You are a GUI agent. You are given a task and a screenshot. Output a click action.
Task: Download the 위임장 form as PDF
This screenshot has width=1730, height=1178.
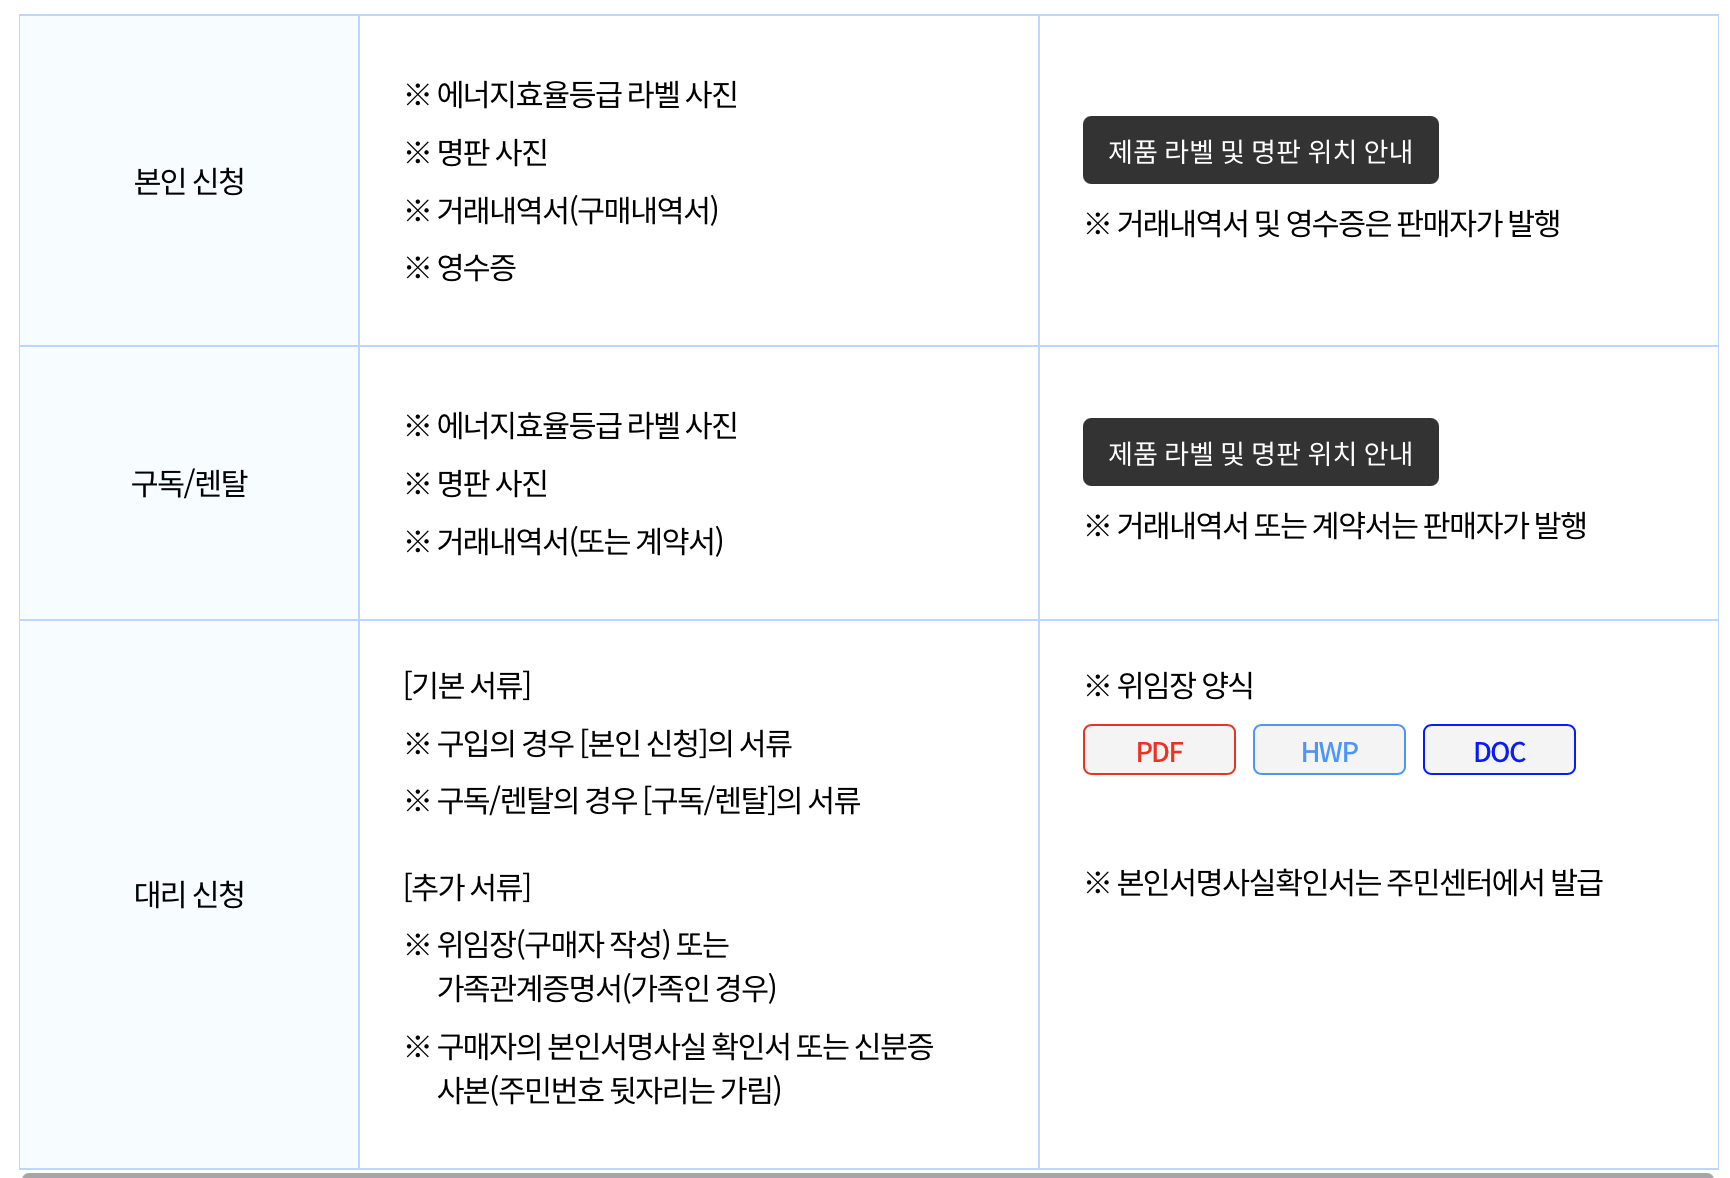1159,751
